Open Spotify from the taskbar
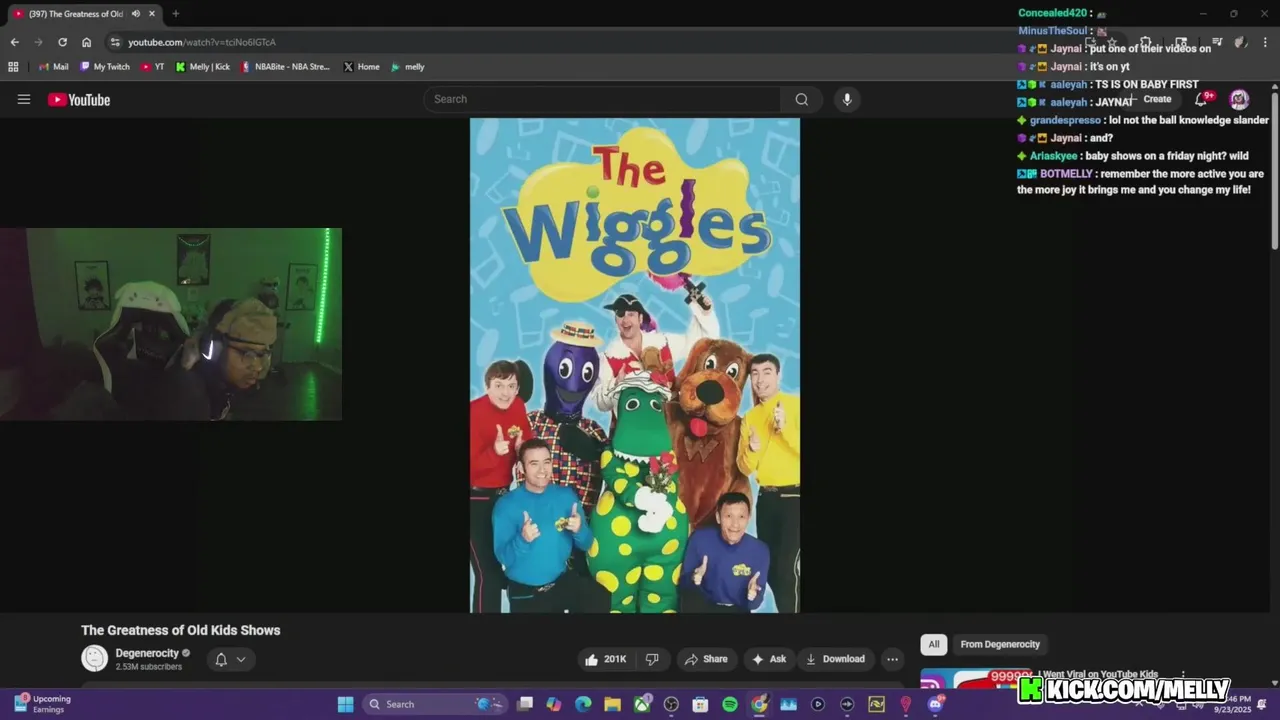This screenshot has height=720, width=1280. 730,704
